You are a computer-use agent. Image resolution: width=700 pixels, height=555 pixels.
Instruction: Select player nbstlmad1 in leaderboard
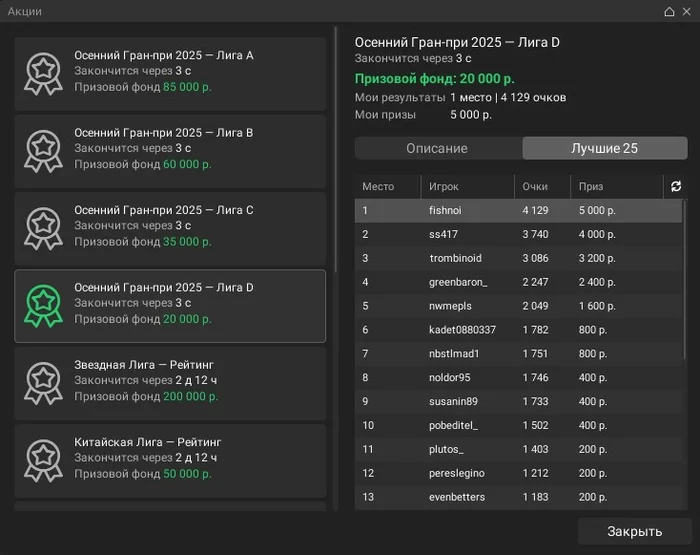point(518,354)
